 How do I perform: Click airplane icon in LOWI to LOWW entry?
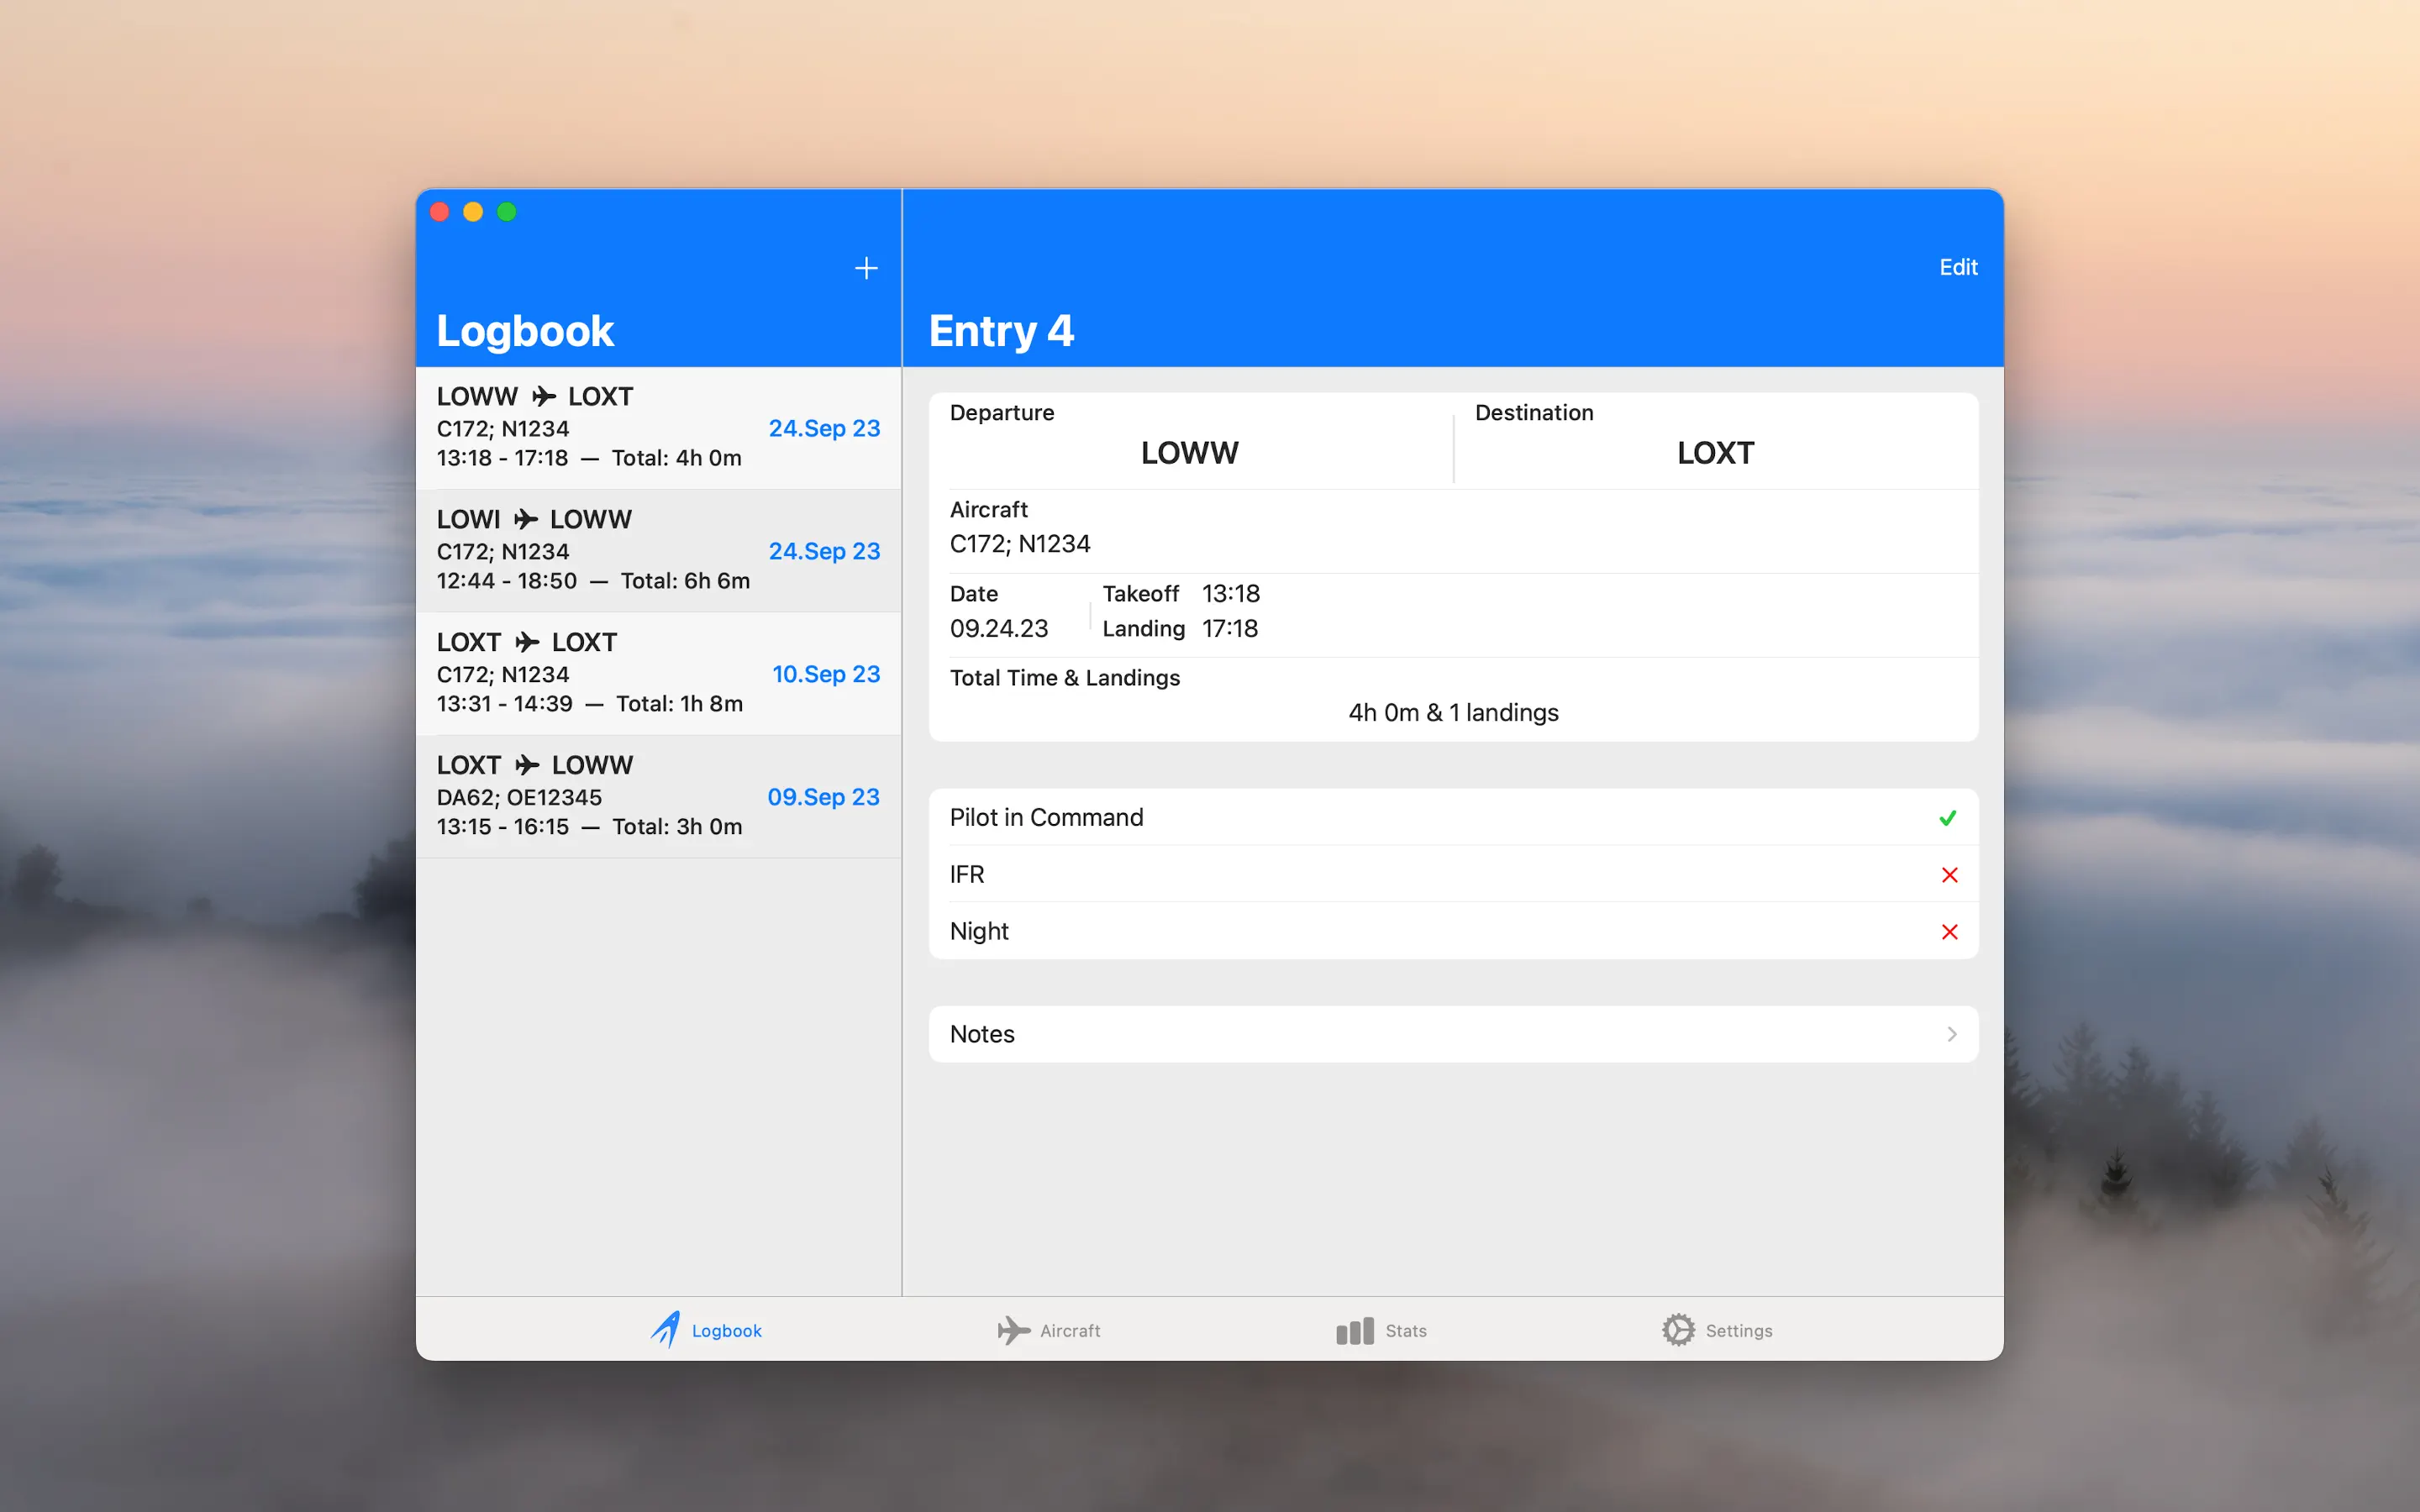[x=526, y=520]
